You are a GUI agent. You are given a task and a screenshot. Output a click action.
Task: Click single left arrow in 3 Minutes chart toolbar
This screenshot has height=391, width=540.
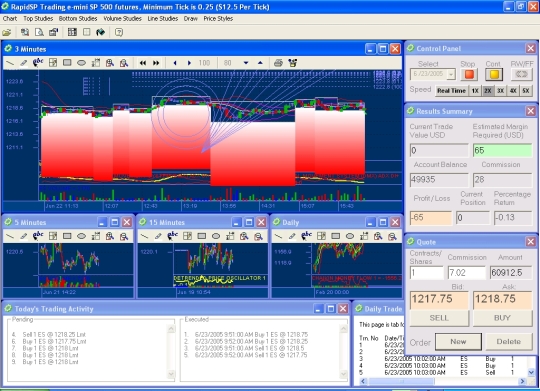(175, 63)
